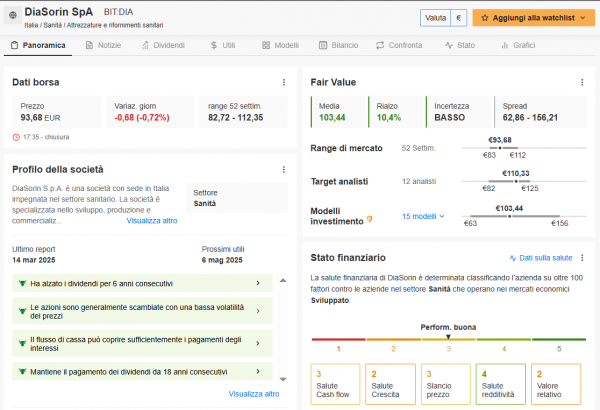Click the Italia / Sanità breadcrumb path

(x=94, y=25)
